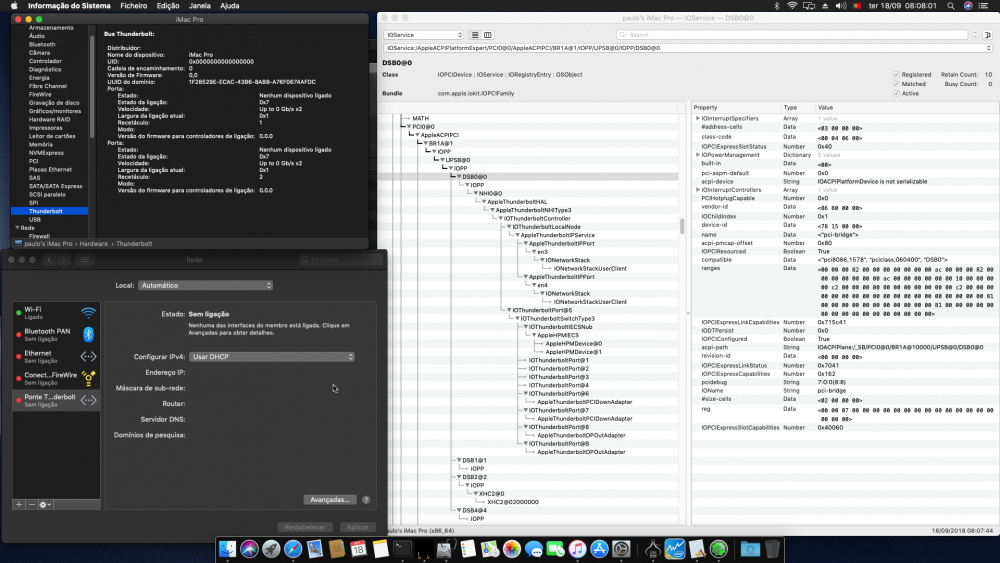Collapse the DSB2@2 tree node
Image resolution: width=1000 pixels, height=563 pixels.
point(459,477)
